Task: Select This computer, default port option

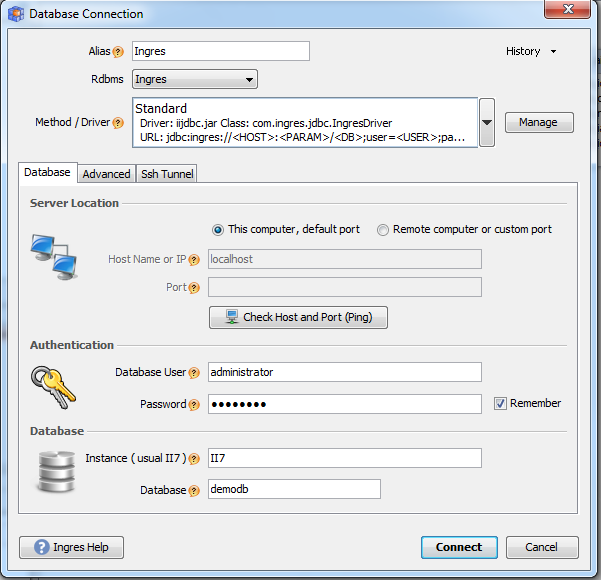Action: pyautogui.click(x=286, y=230)
